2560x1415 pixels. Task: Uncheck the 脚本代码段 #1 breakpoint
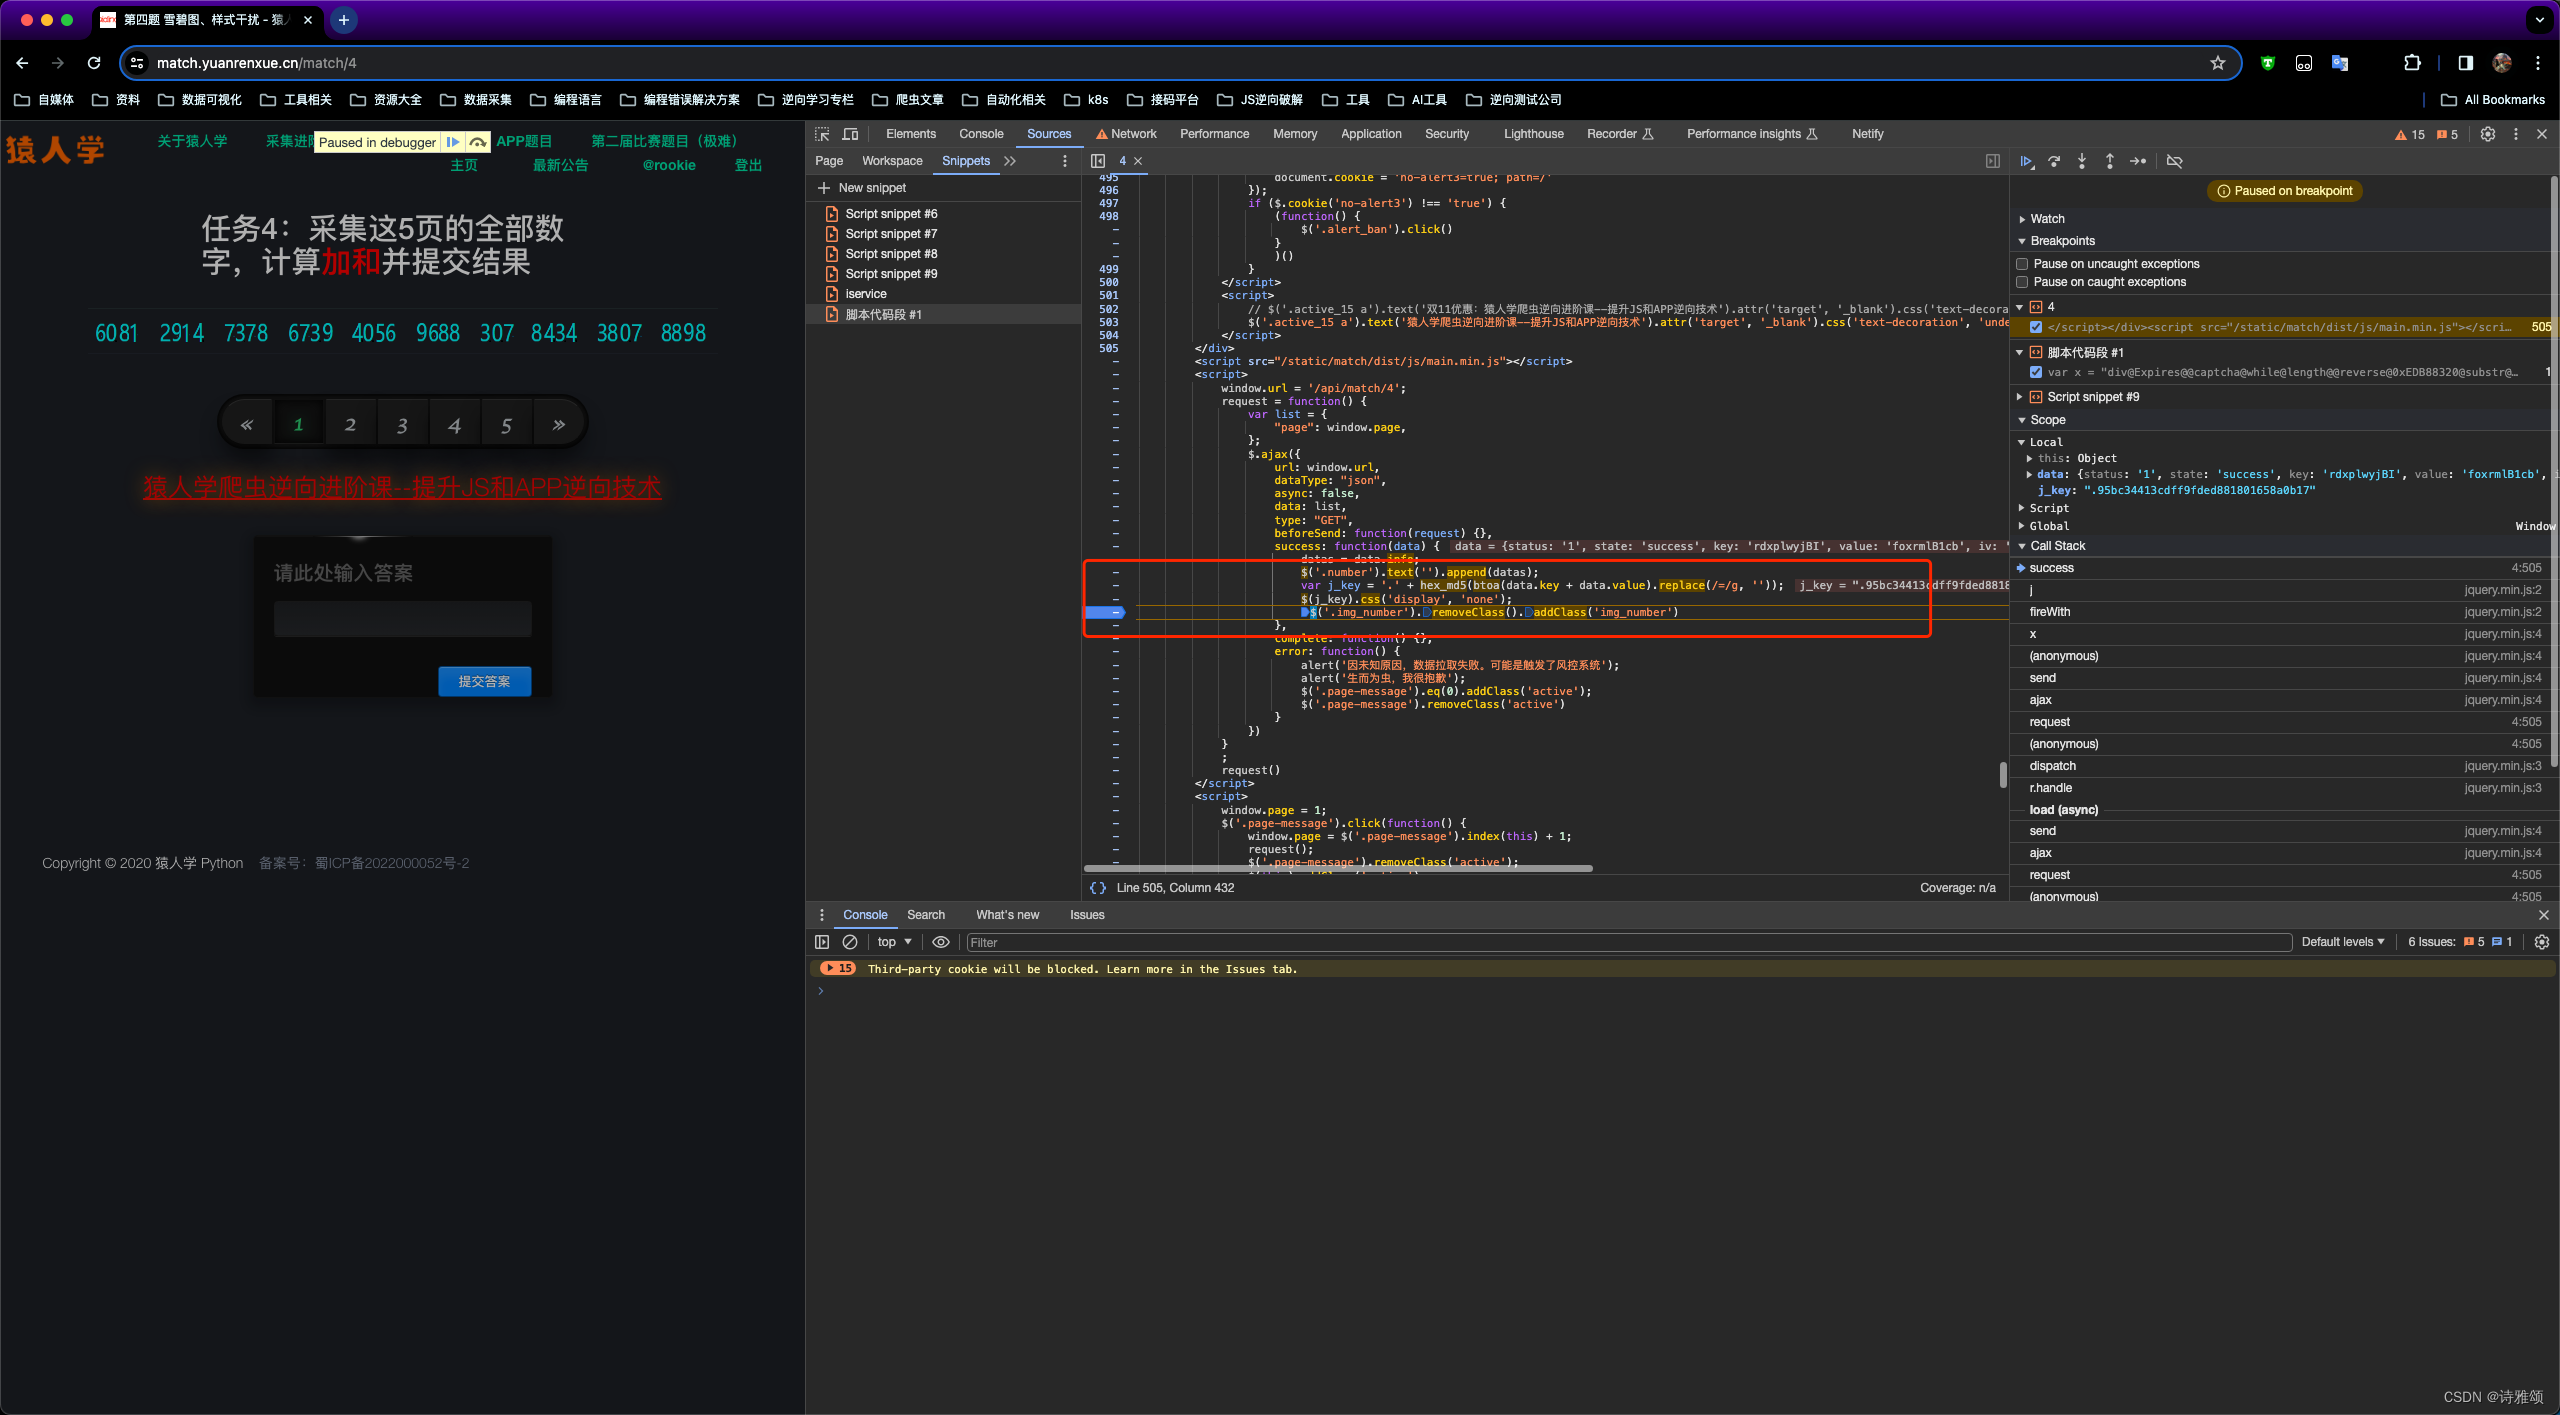coord(2036,372)
